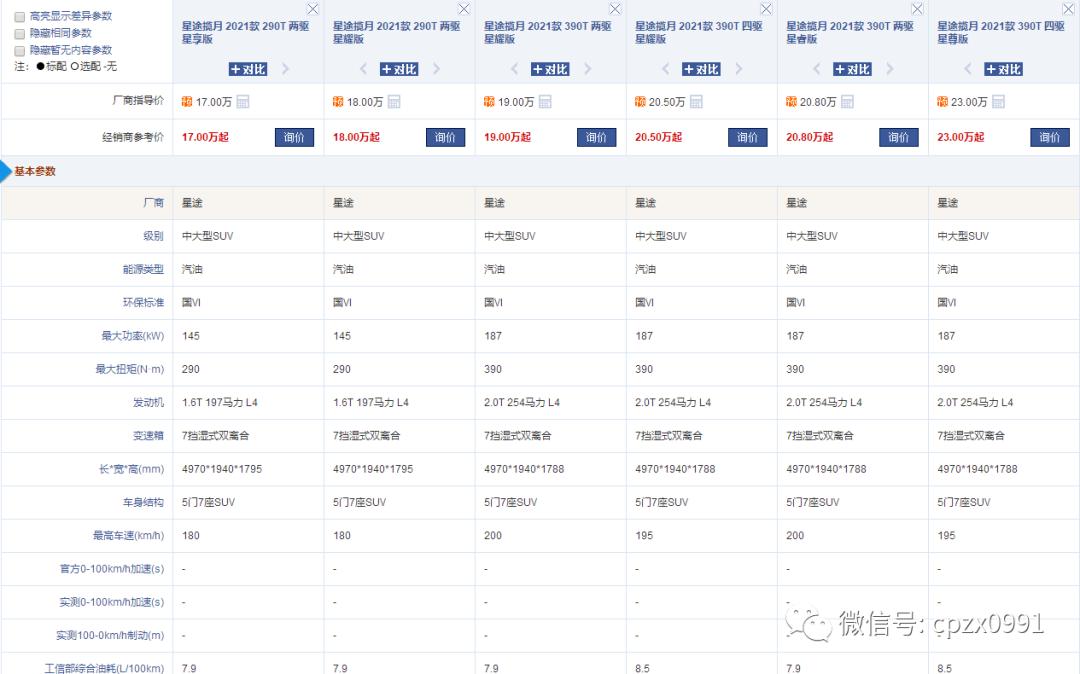
Task: Check the 隐藏暂无内容参数 option
Action: click(x=20, y=50)
